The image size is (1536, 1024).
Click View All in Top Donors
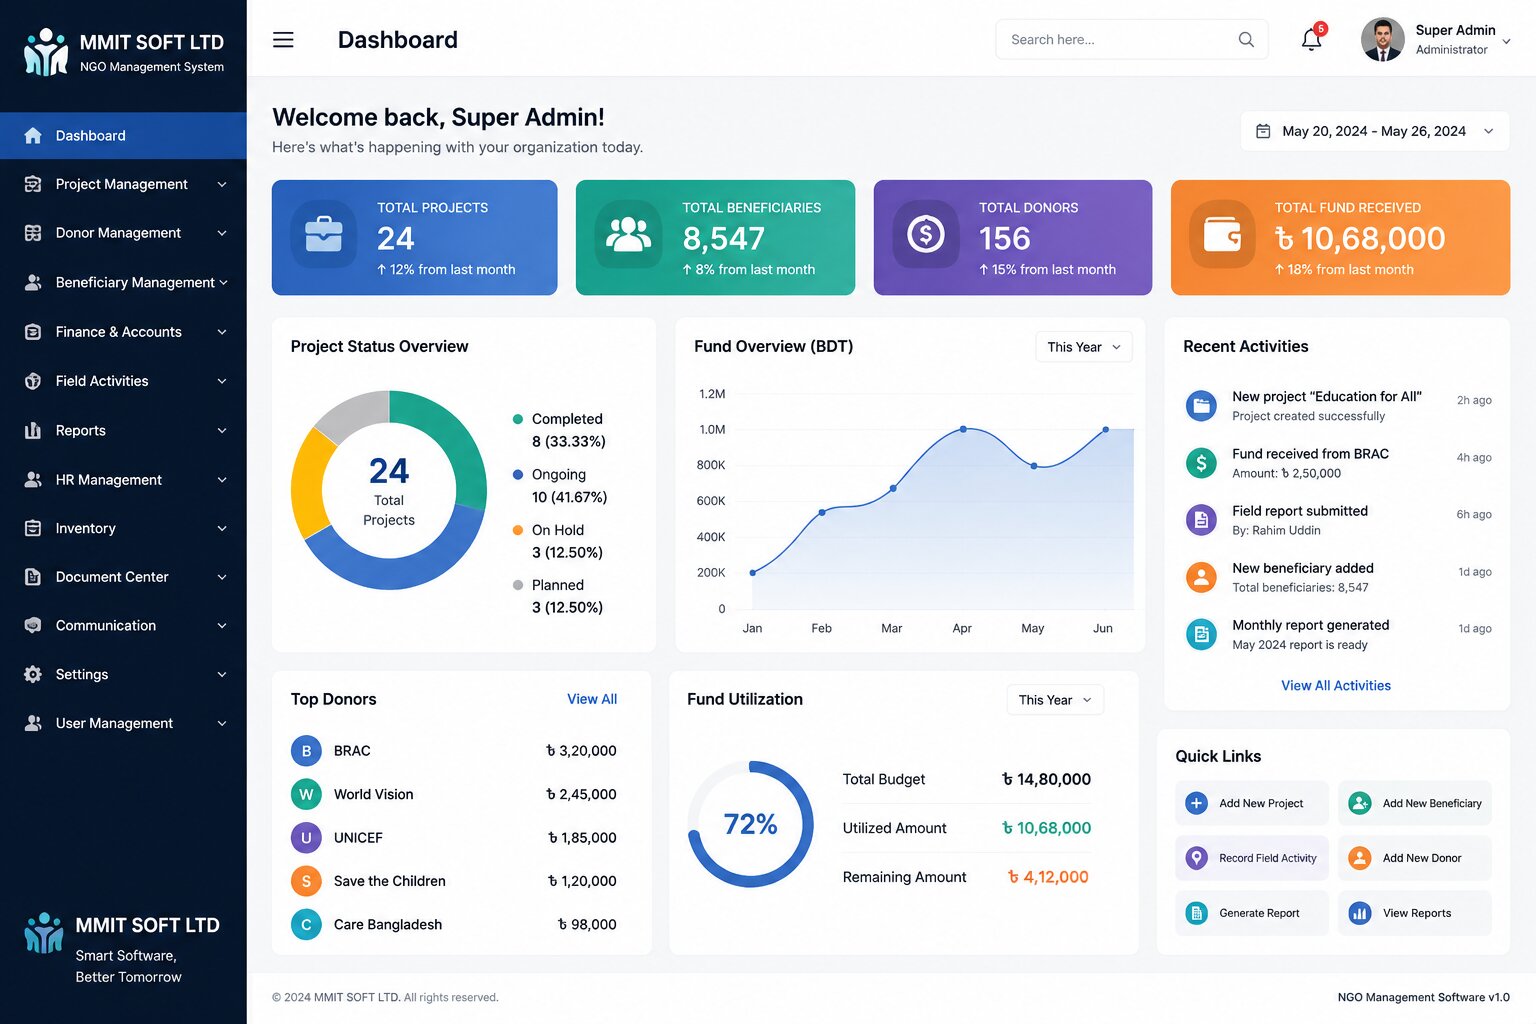[x=592, y=699]
